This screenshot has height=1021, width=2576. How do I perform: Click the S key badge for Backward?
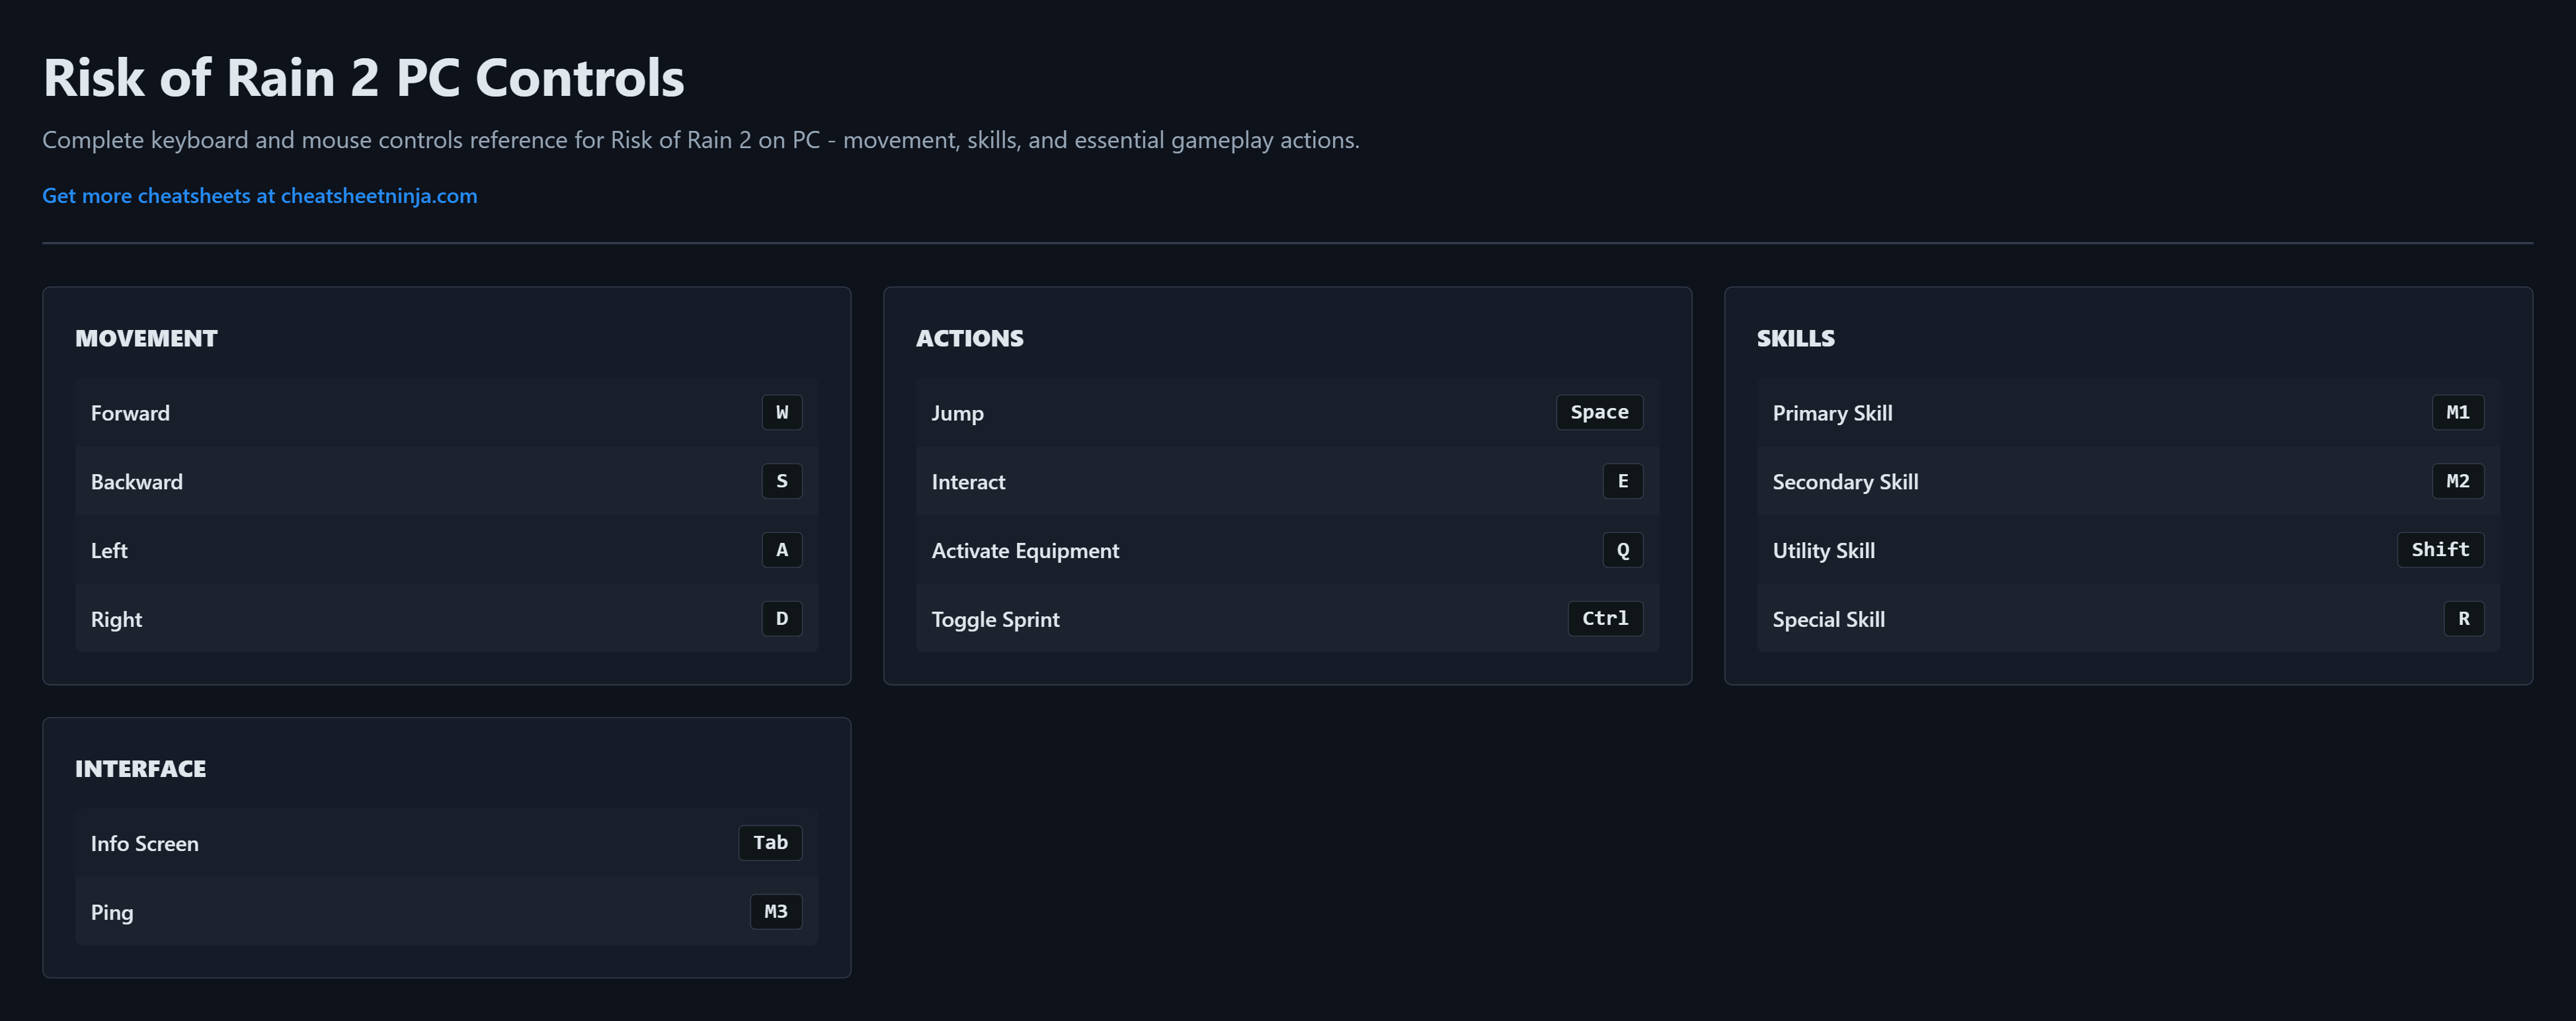pyautogui.click(x=781, y=481)
